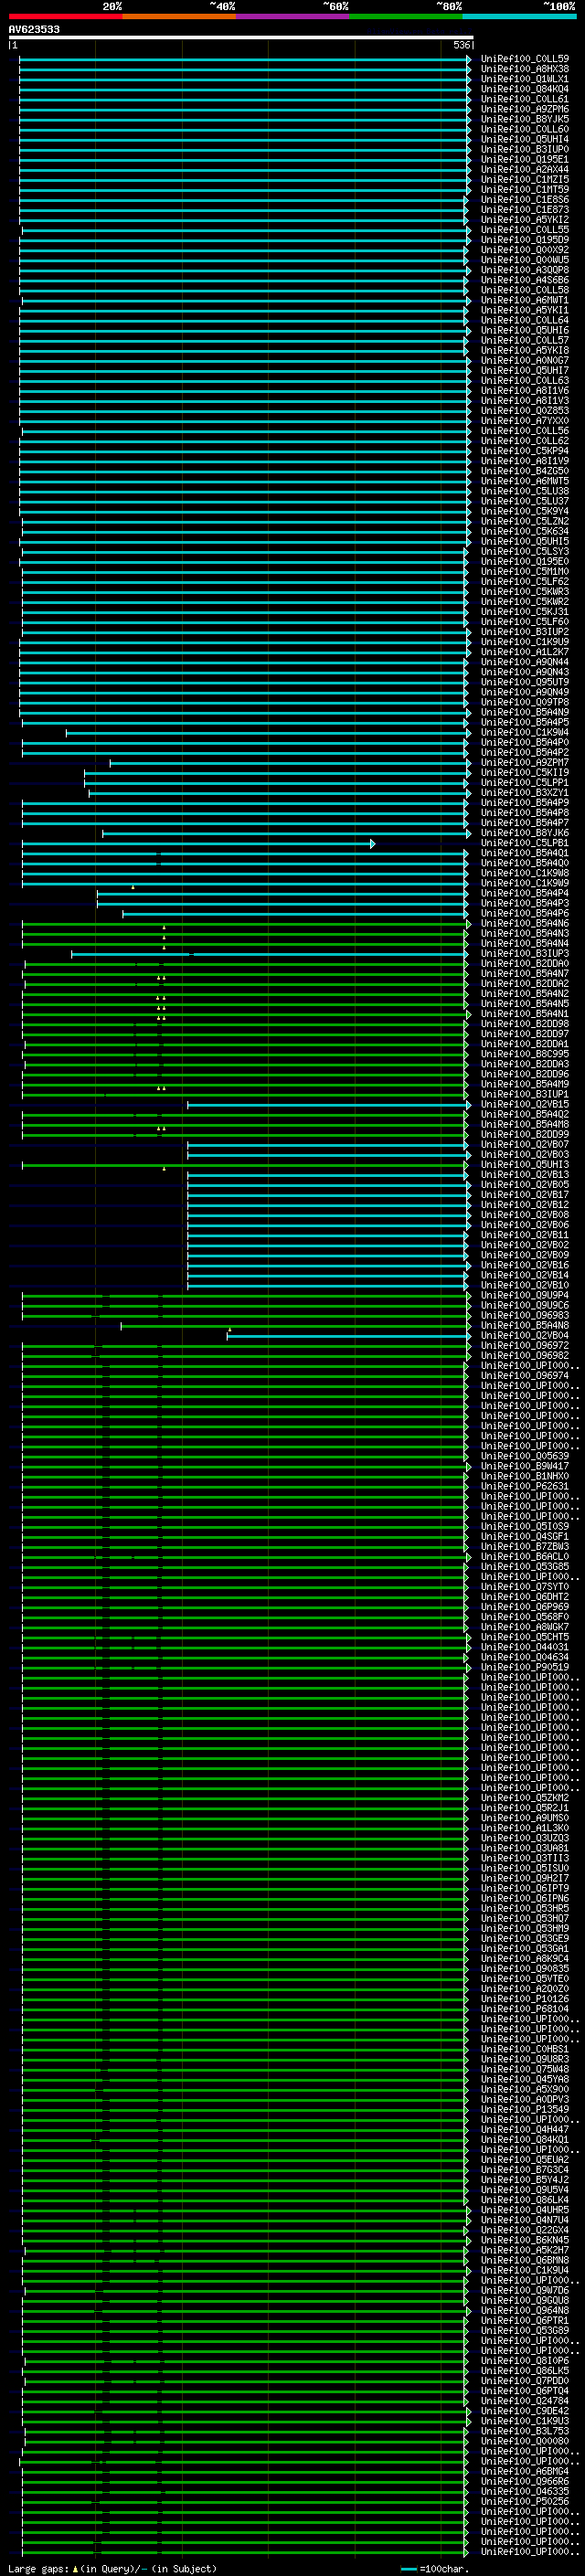Click the orange ~40% identity legend segment
Viewport: 585px width, 2576px height.
pos(180,16)
